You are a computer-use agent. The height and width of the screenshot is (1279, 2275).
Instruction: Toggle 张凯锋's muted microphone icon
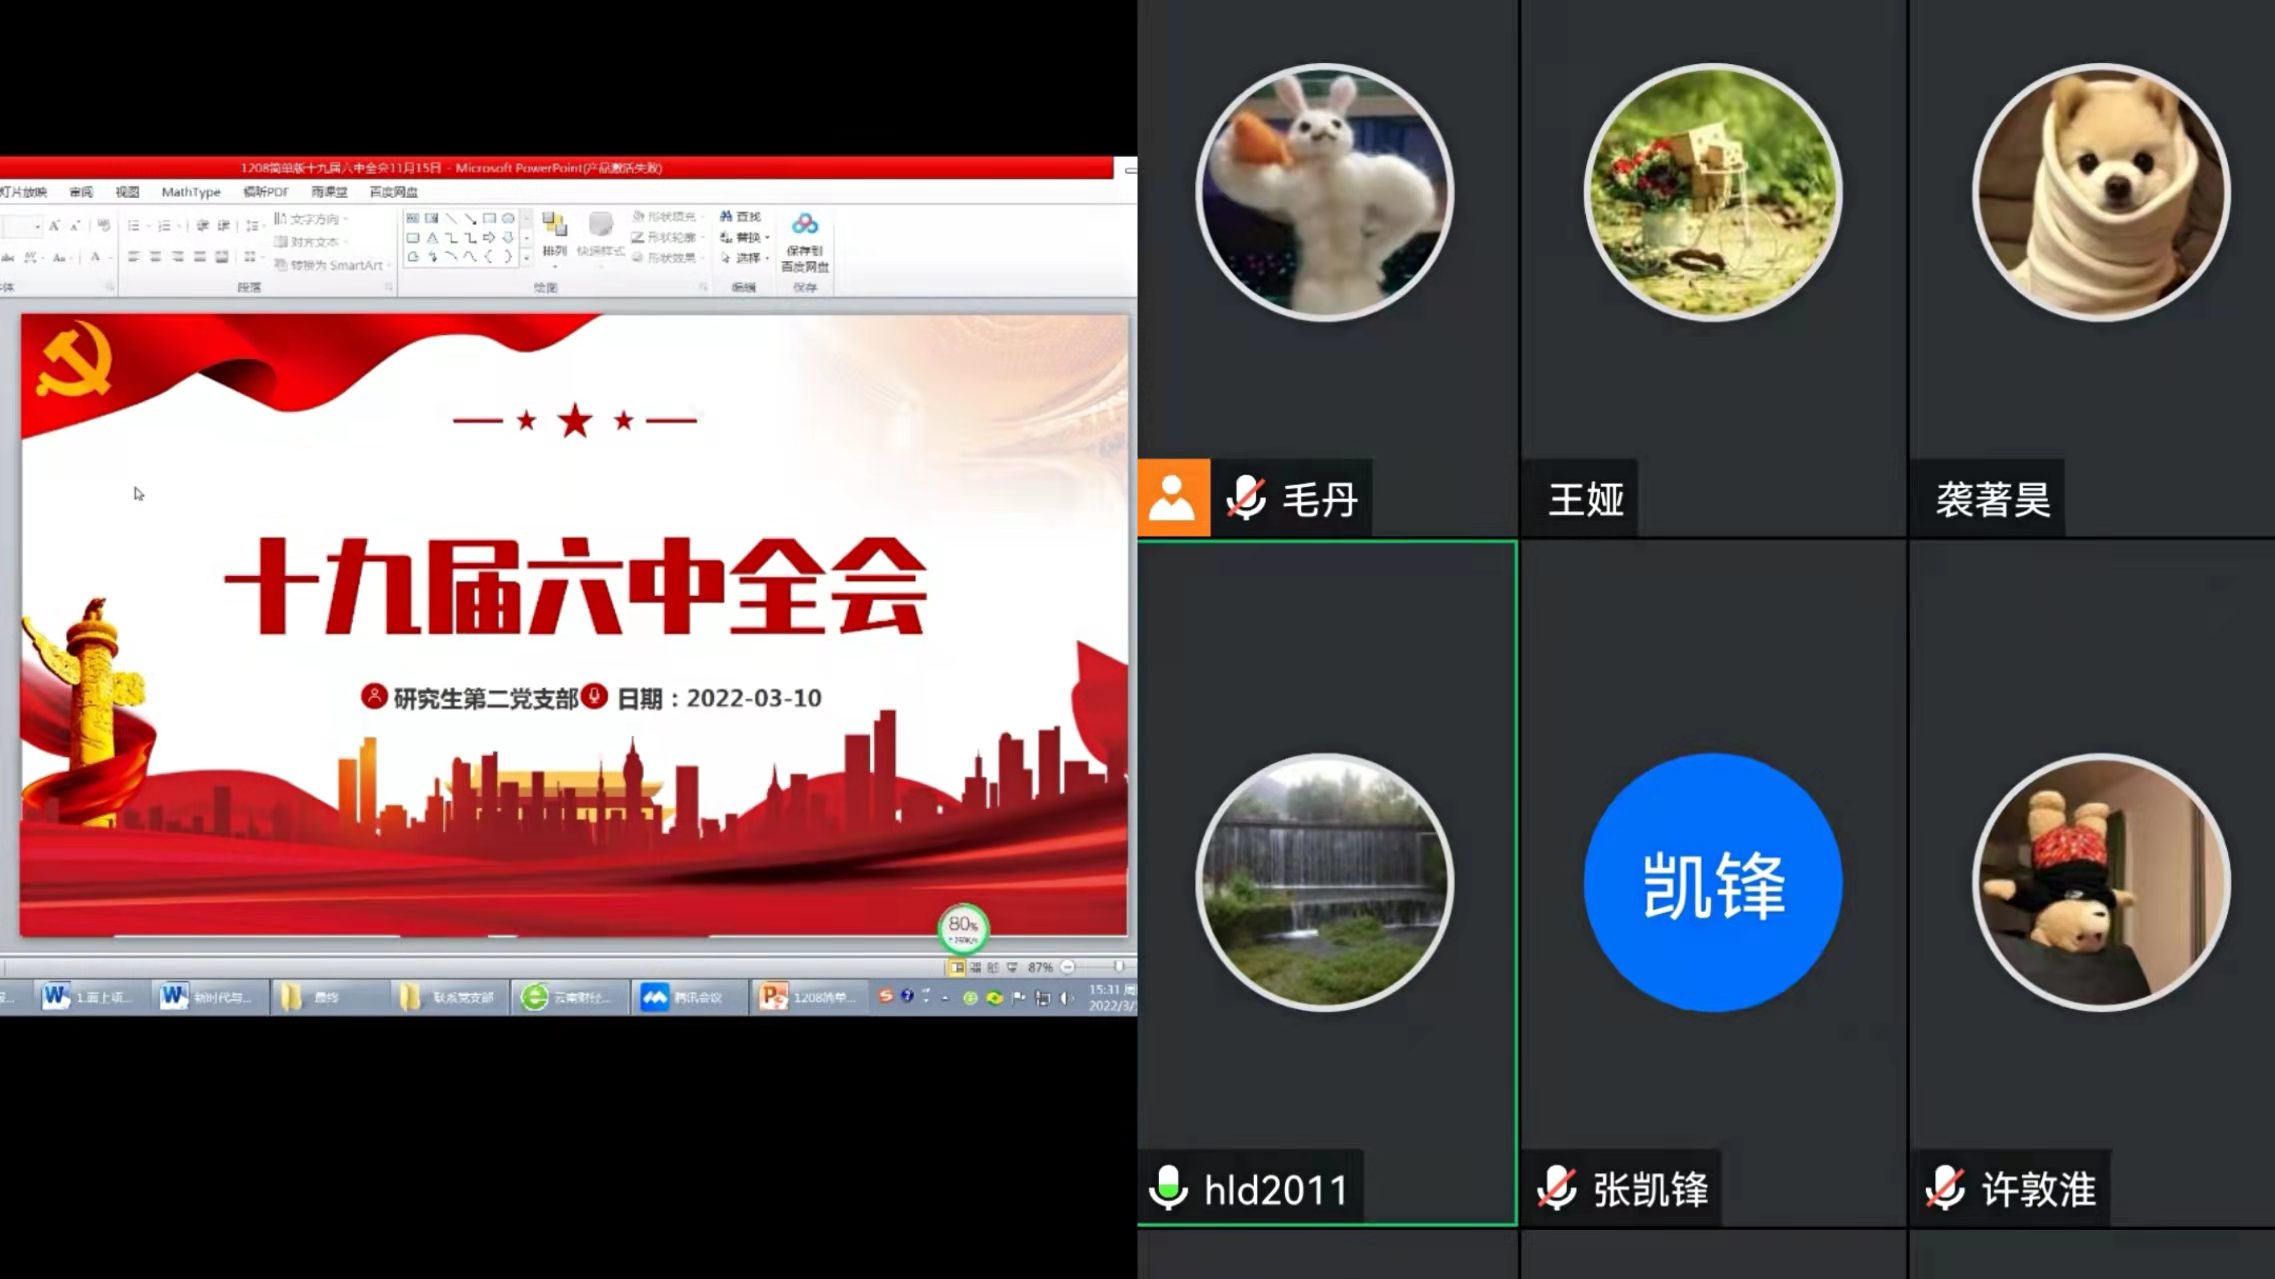pos(1557,1188)
